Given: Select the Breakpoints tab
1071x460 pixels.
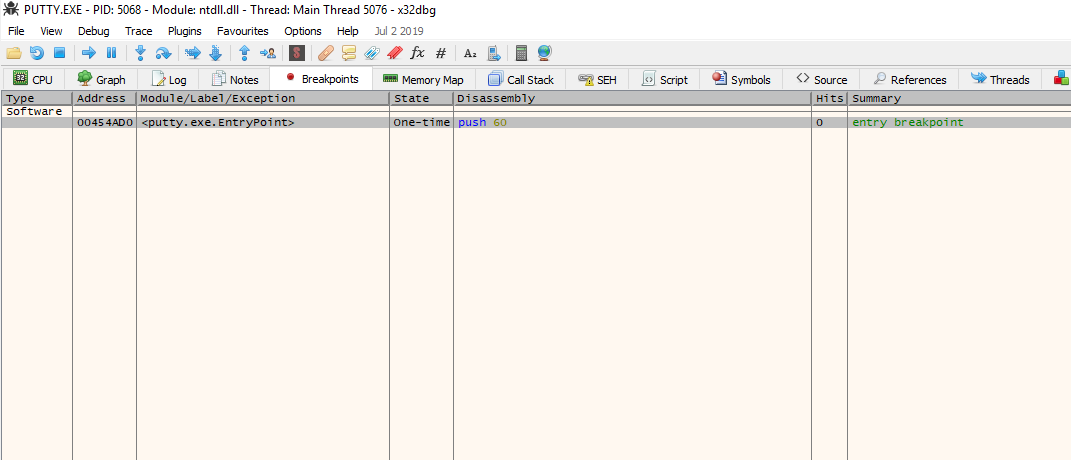Looking at the screenshot, I should (321, 79).
